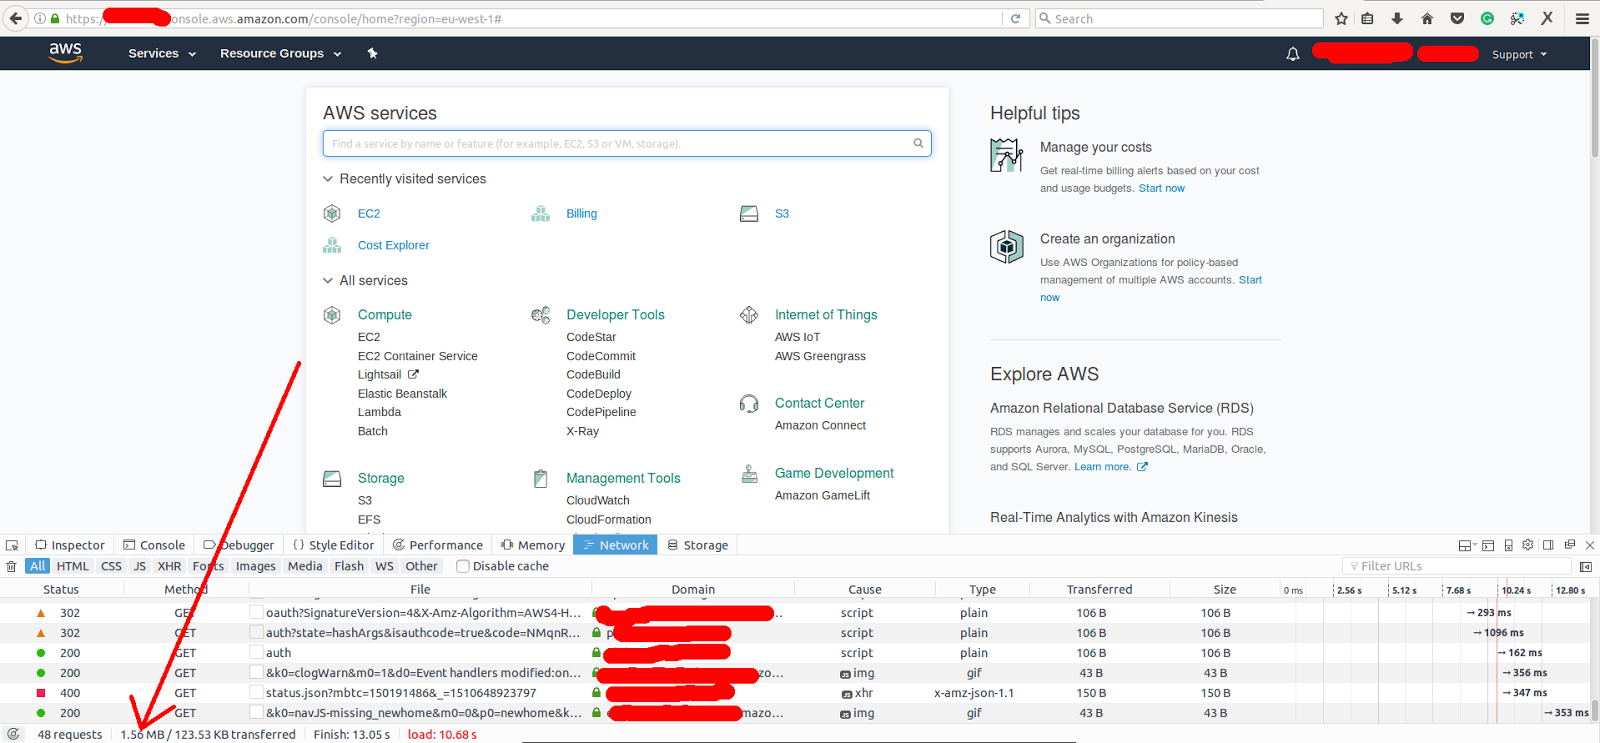Open the Lambda service link
This screenshot has height=743, width=1600.
click(x=379, y=412)
